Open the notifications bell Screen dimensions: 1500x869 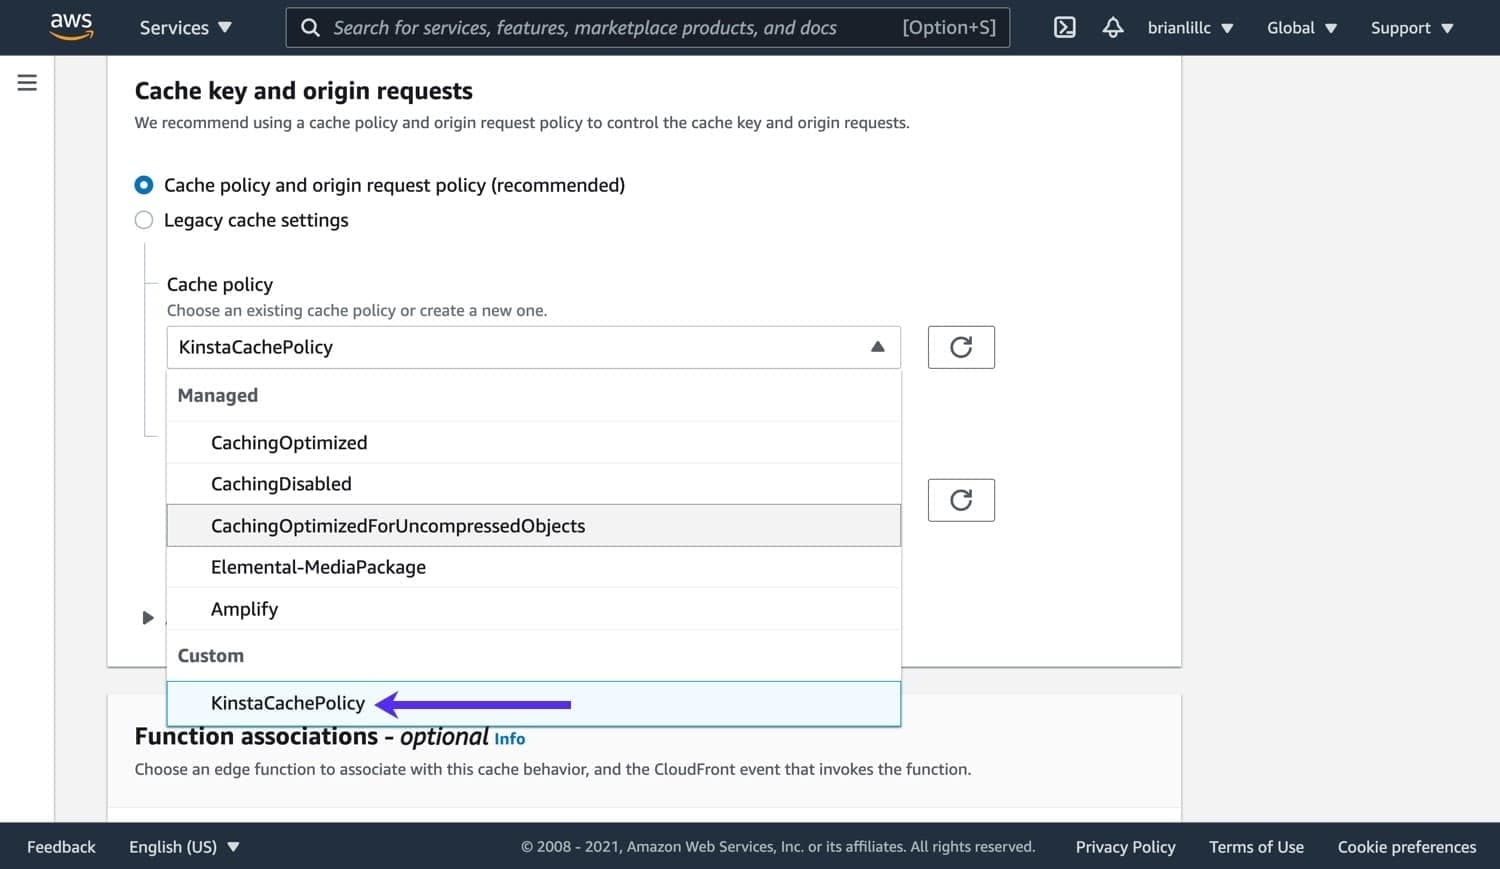tap(1113, 27)
